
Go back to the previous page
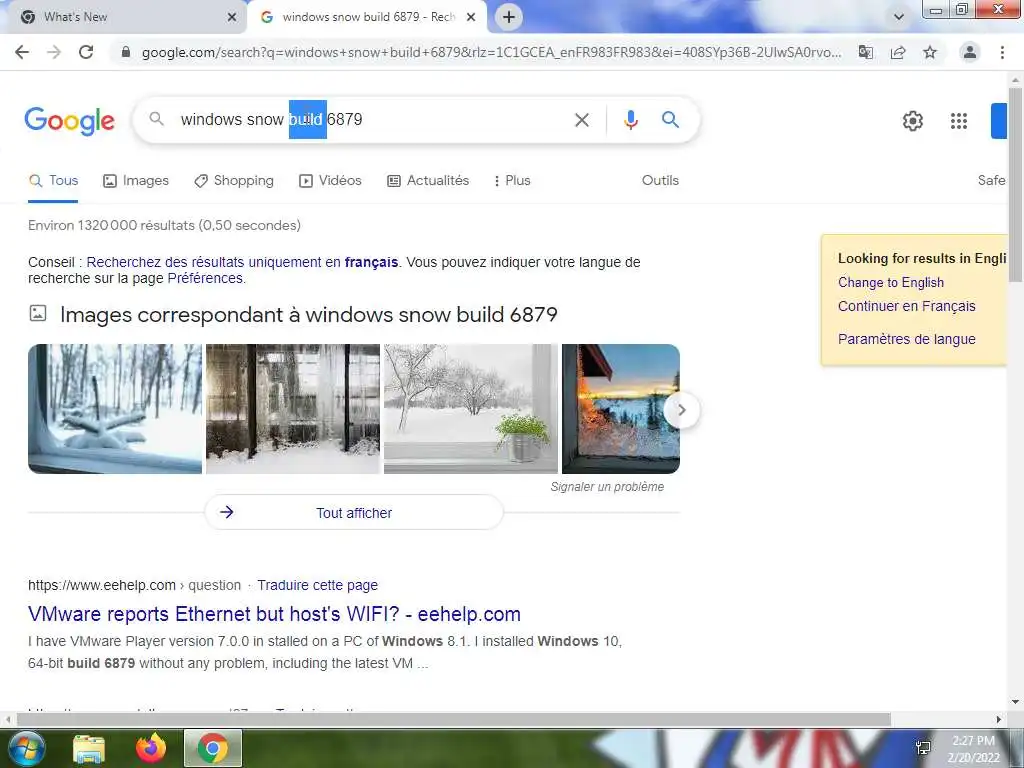pos(22,52)
